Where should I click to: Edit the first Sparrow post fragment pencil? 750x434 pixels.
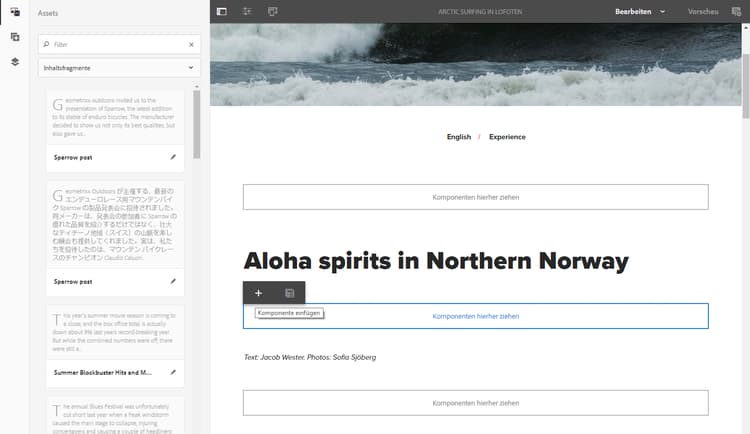[173, 157]
